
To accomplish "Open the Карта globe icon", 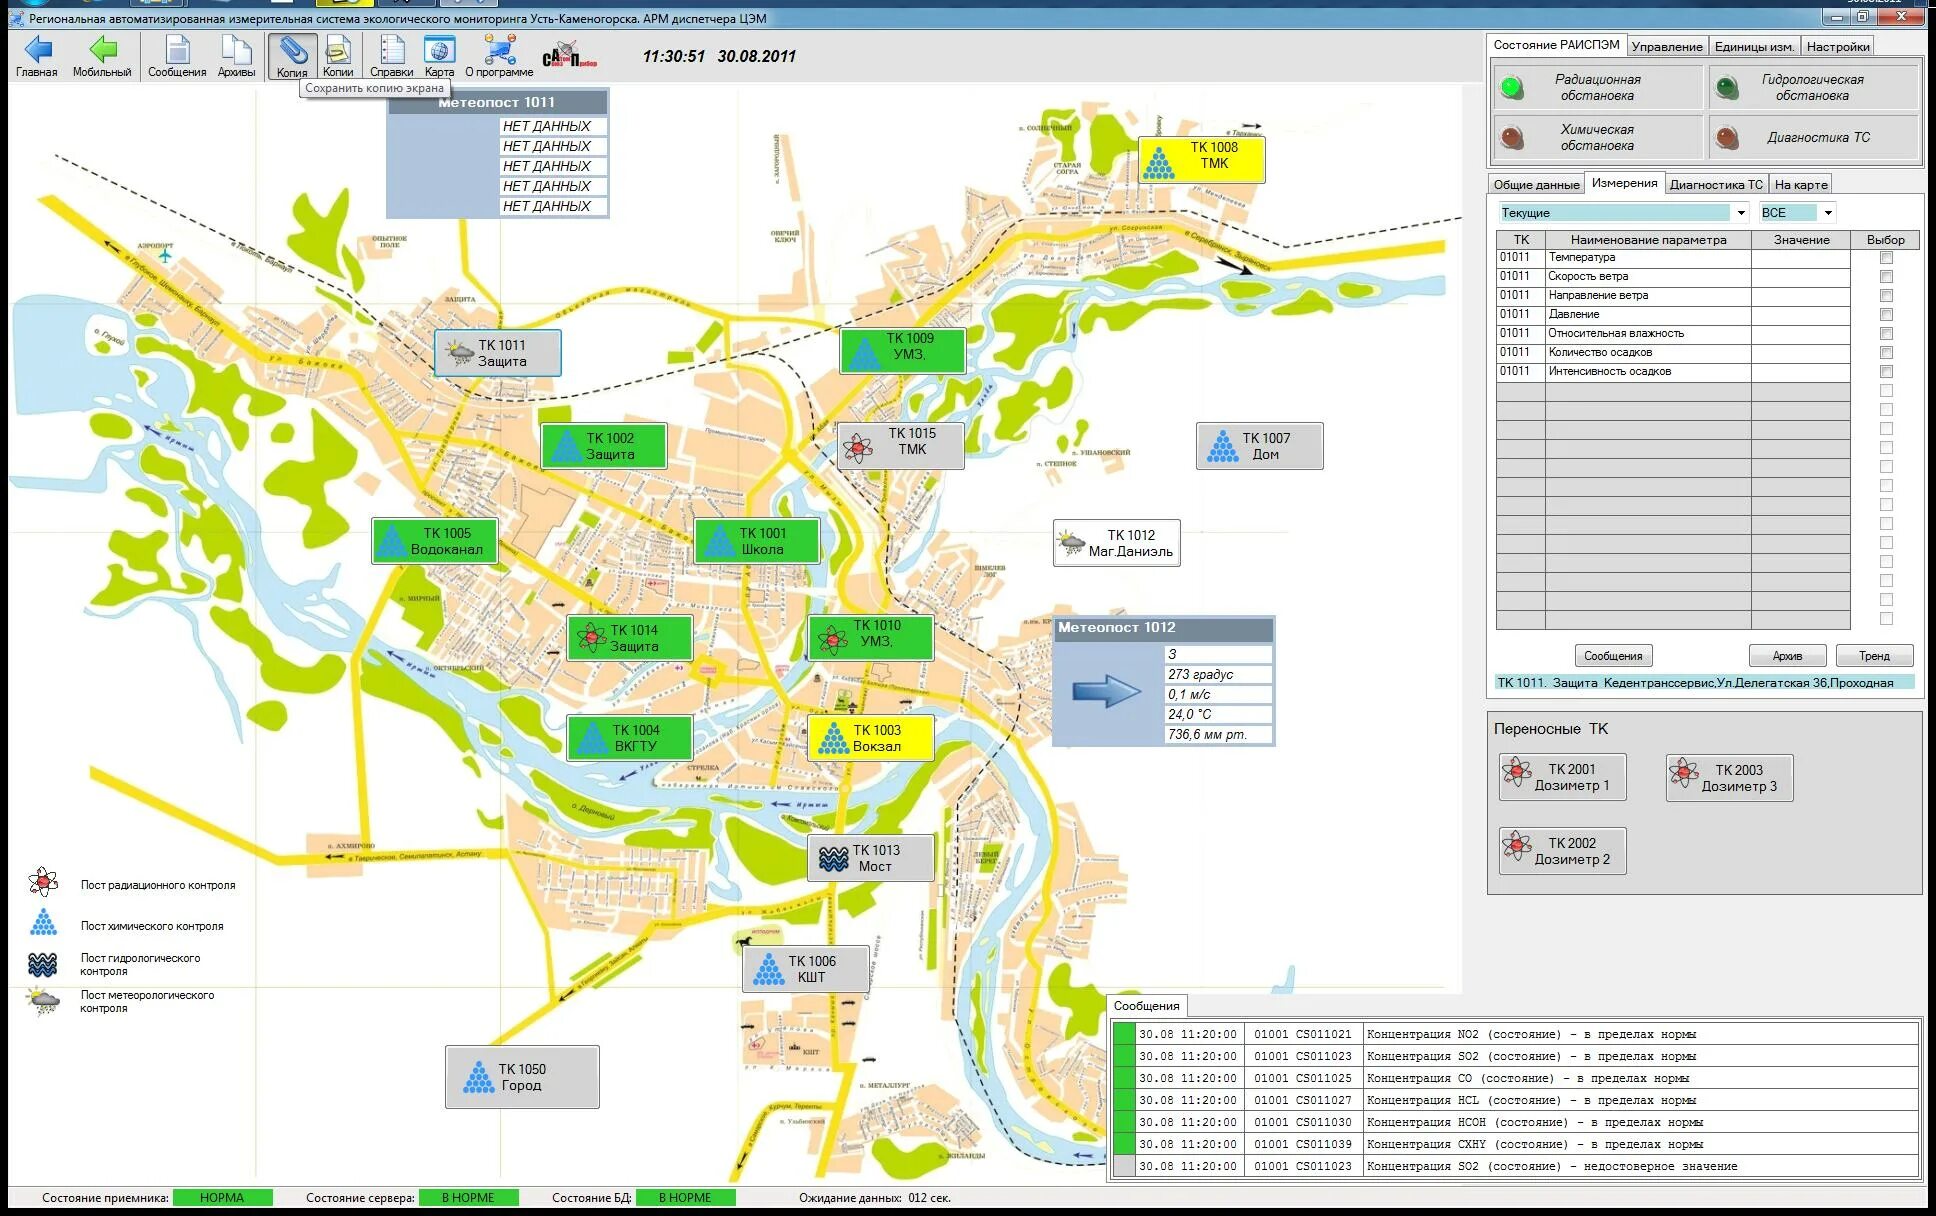I will pos(439,50).
